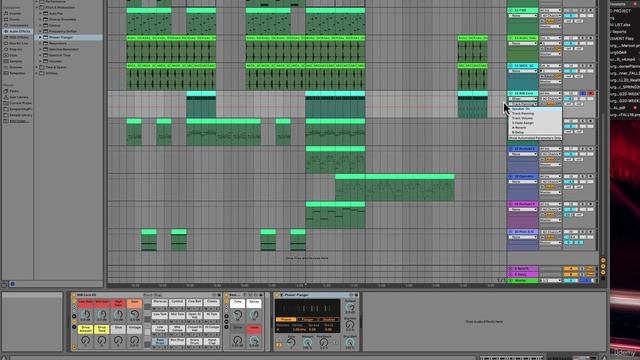This screenshot has height=360, width=640.
Task: Open the Max for Live category
Action: [x=19, y=43]
